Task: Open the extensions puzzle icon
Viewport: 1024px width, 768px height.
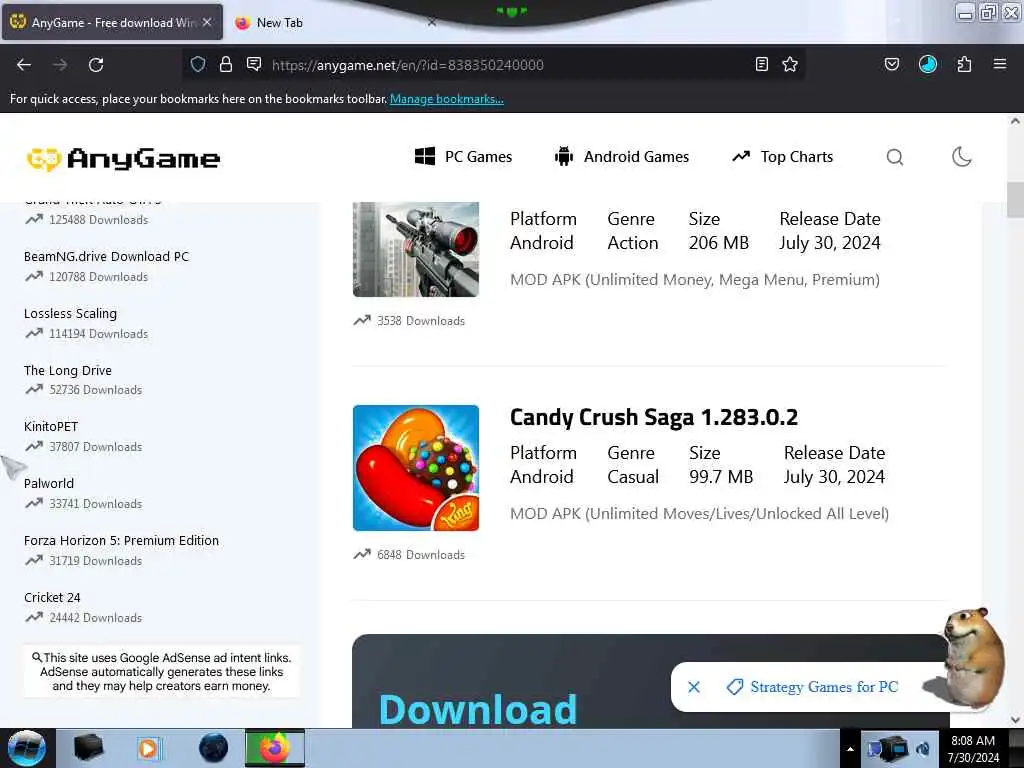Action: pos(964,64)
